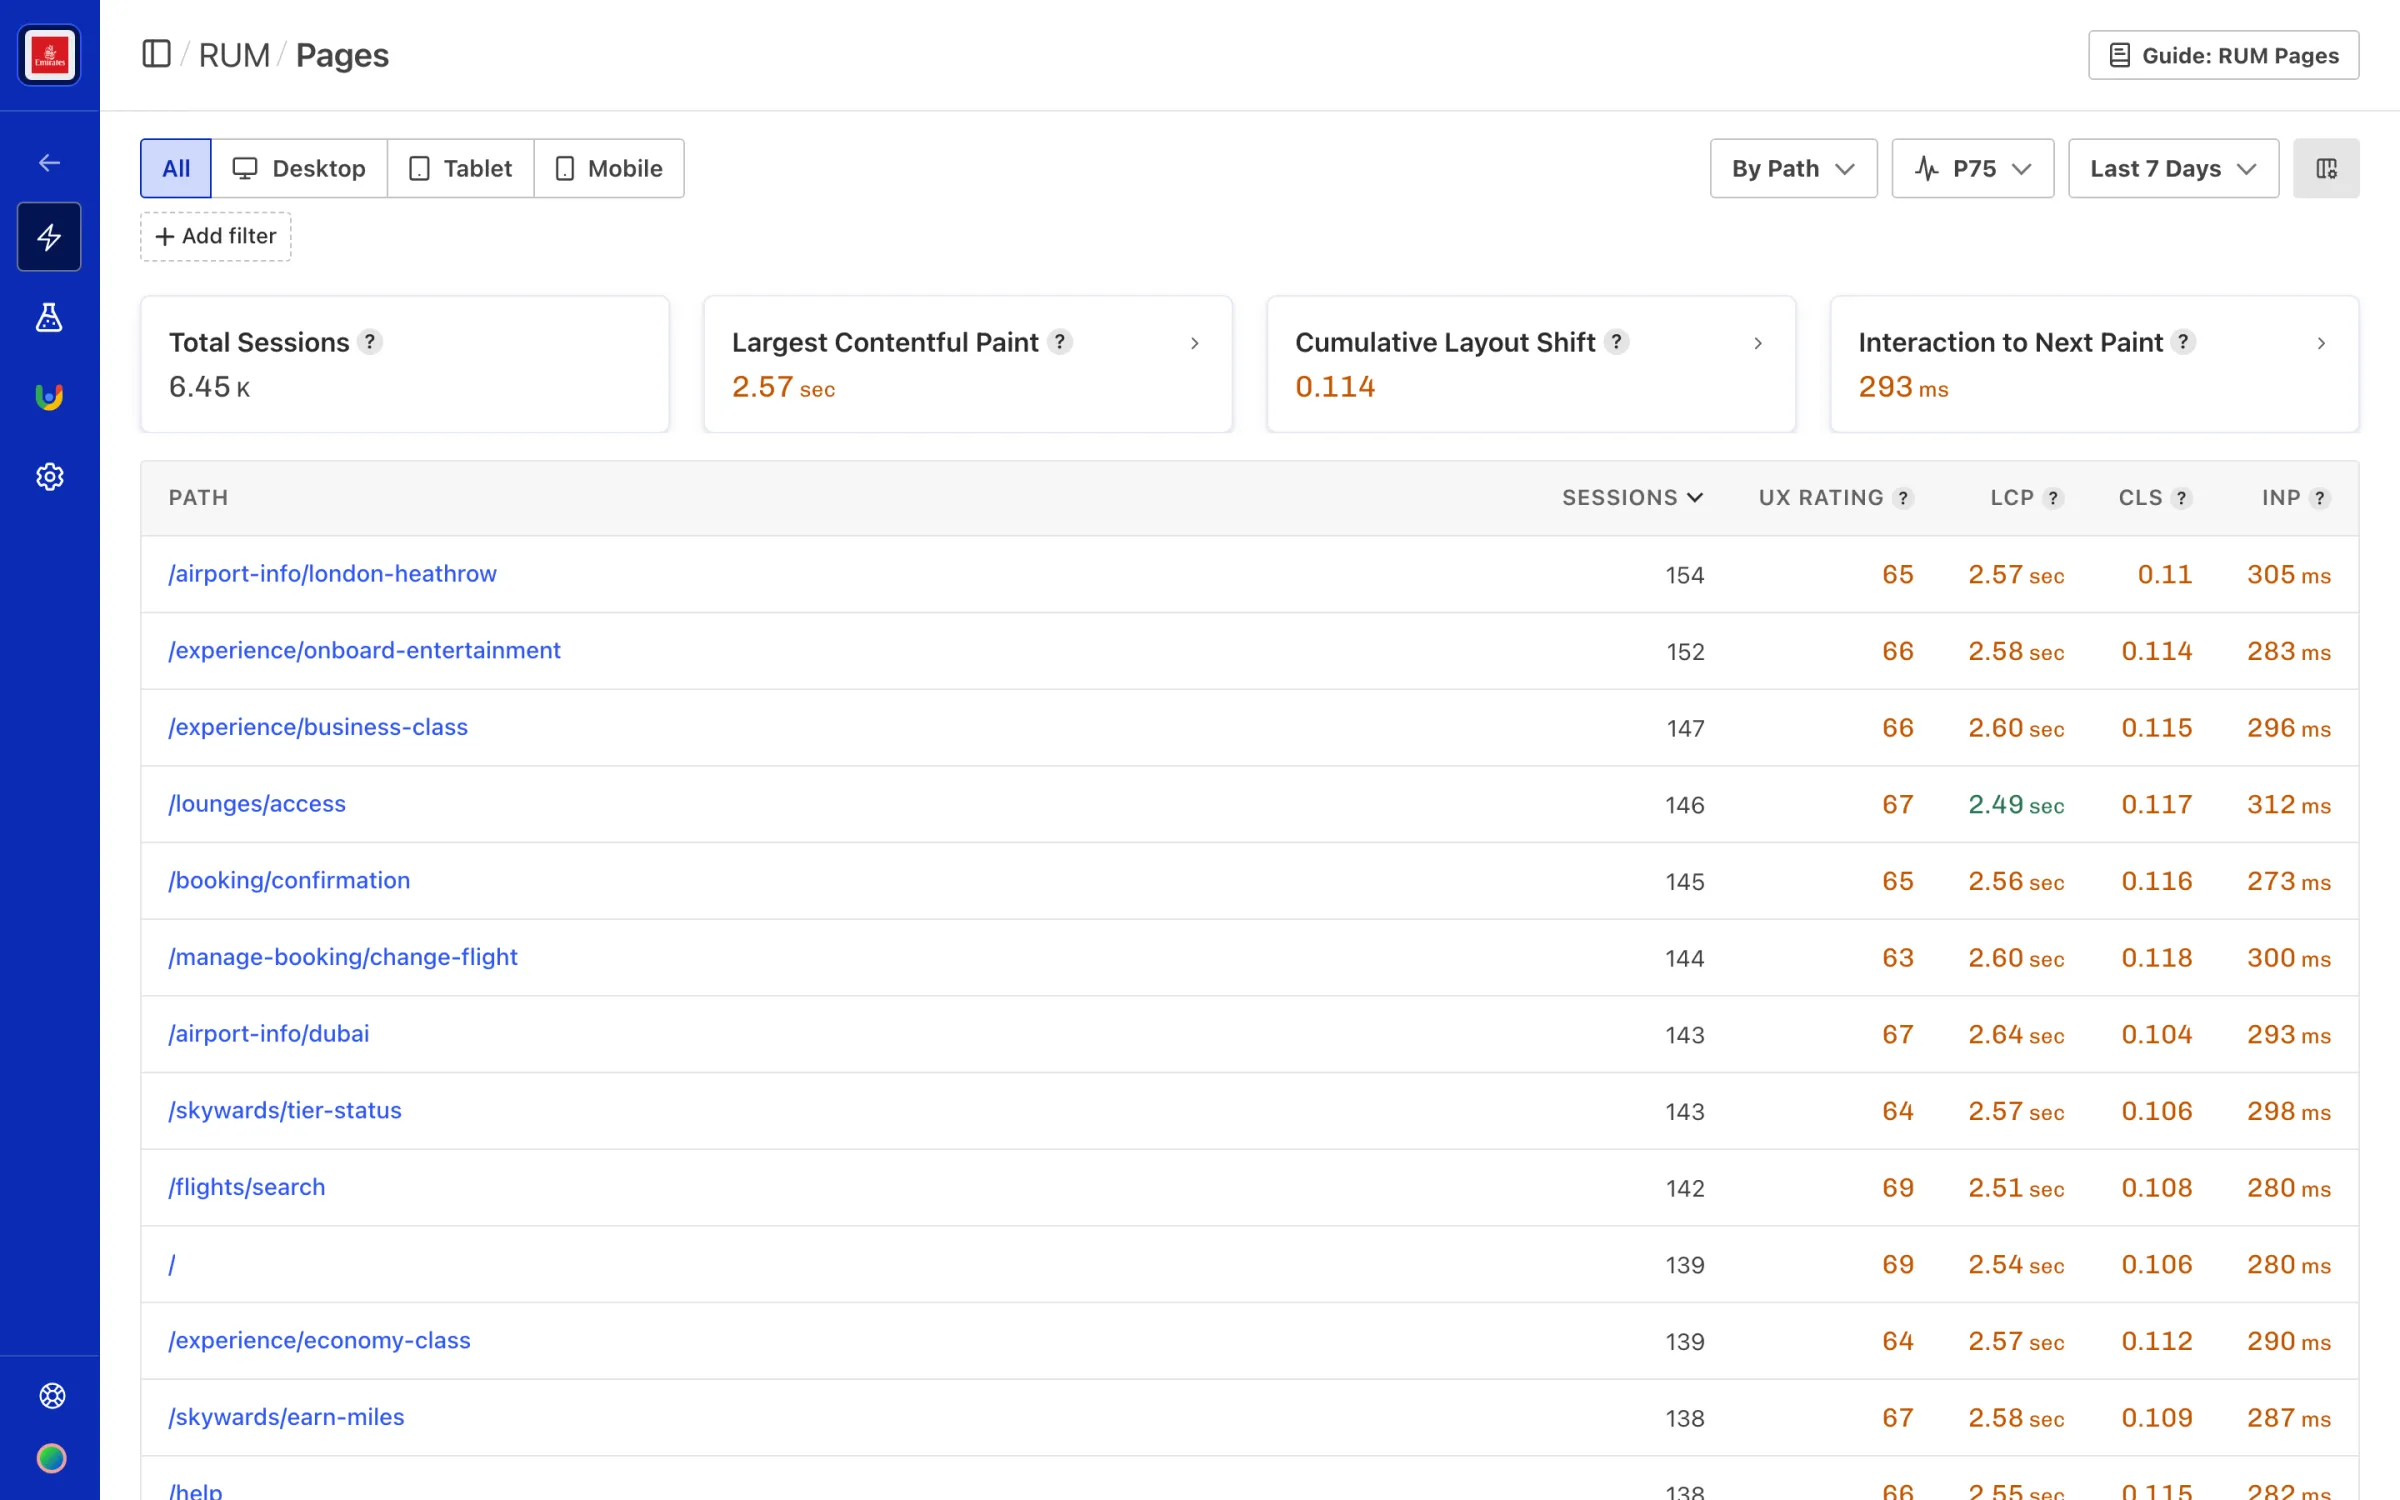Expand the Largest Contentful Paint card chevron
This screenshot has width=2400, height=1500.
1195,343
